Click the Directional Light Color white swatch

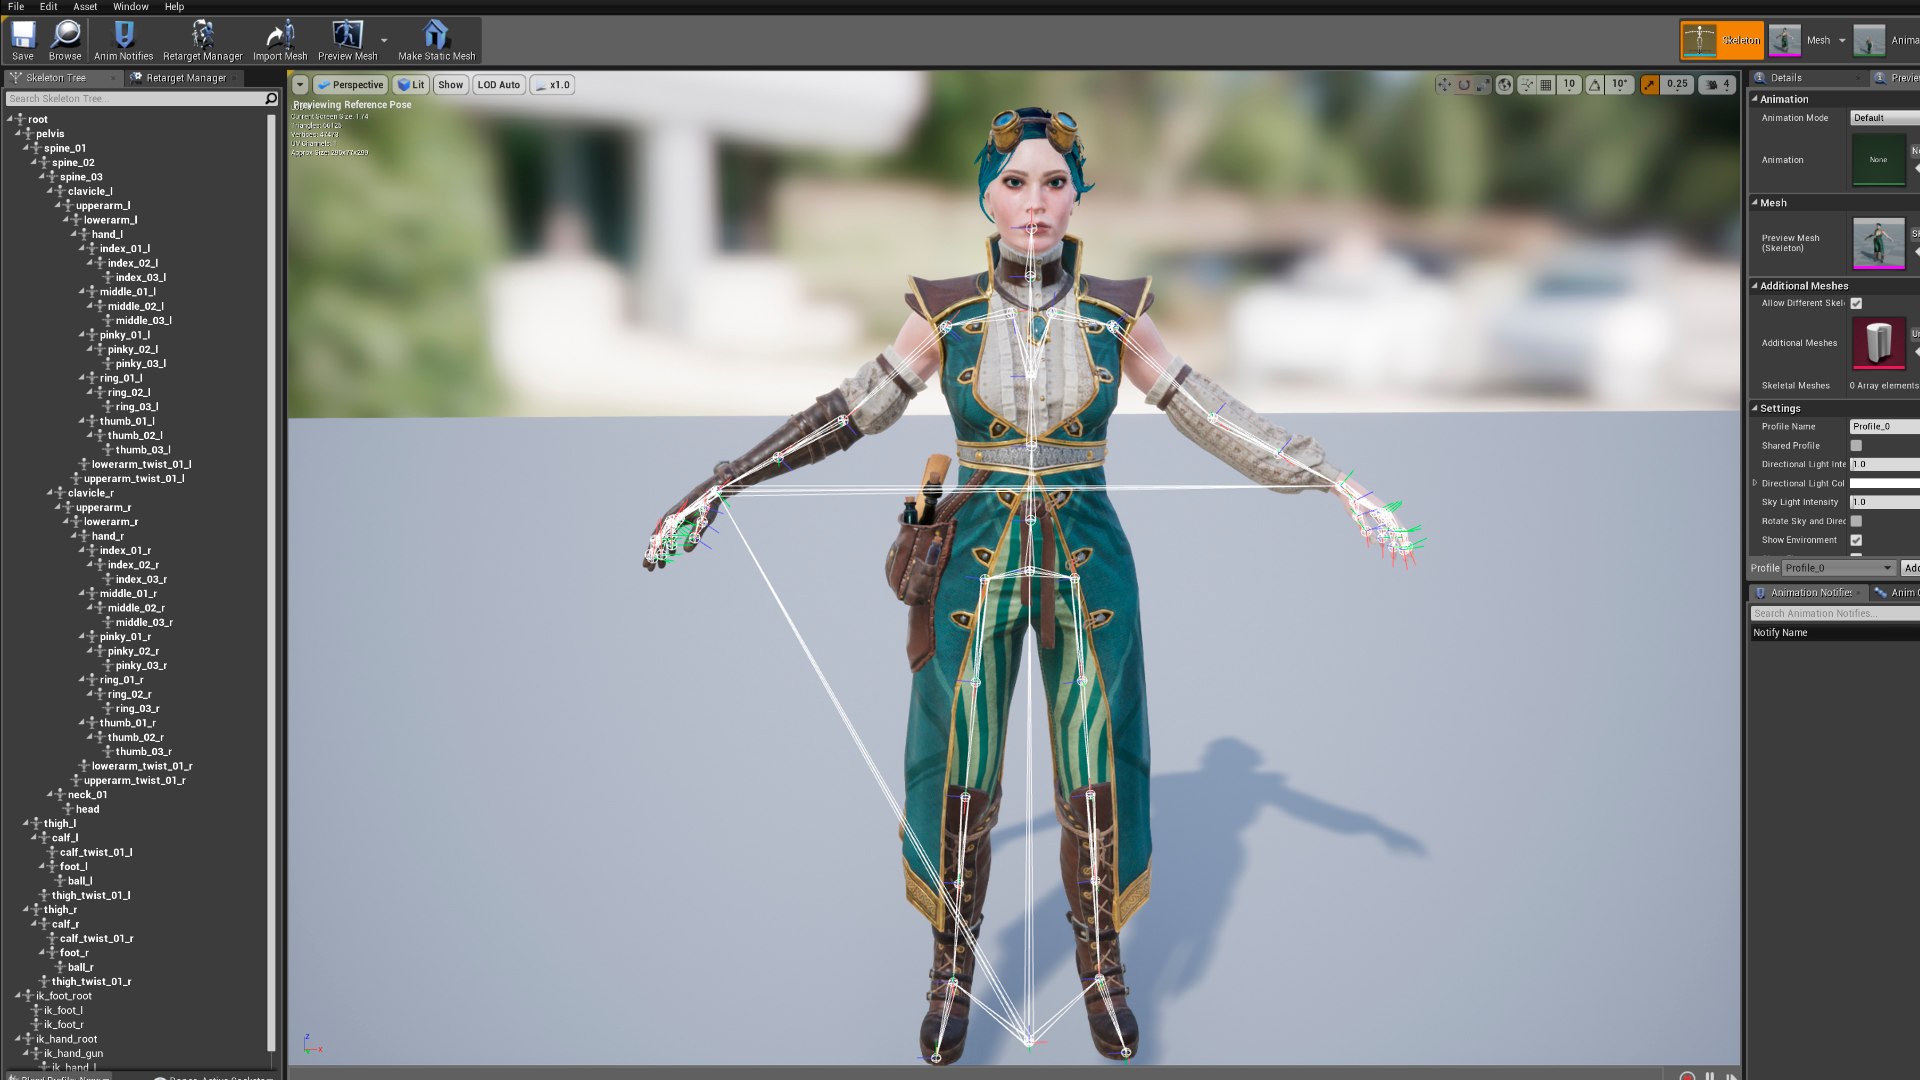1884,484
